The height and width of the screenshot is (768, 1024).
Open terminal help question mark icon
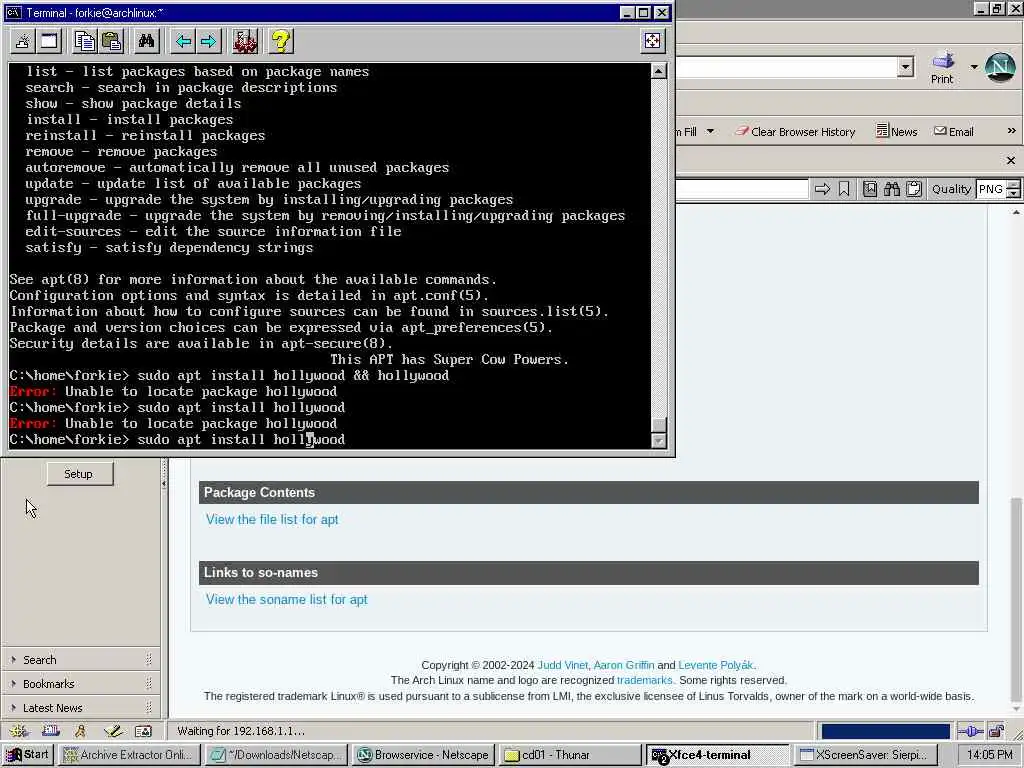pos(281,42)
